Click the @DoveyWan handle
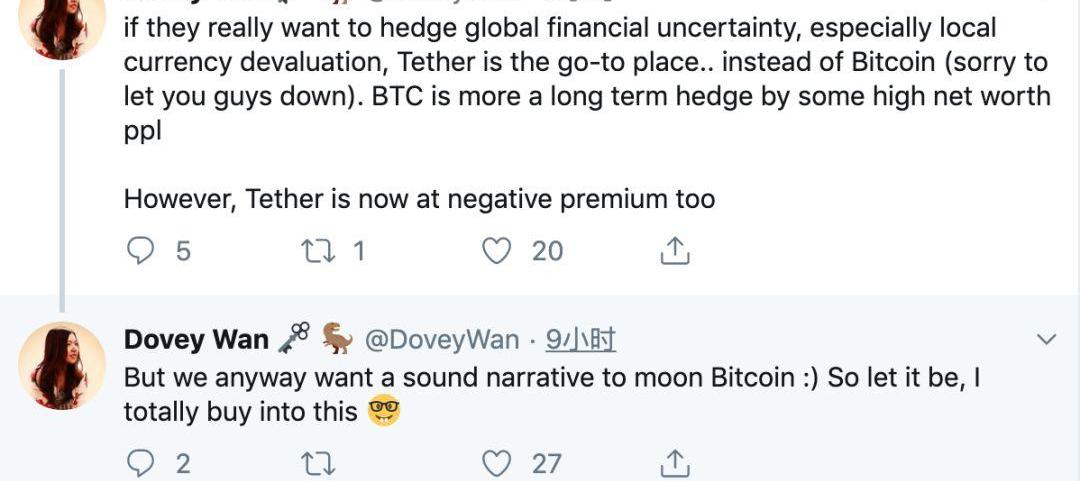Image resolution: width=1080 pixels, height=481 pixels. point(442,340)
